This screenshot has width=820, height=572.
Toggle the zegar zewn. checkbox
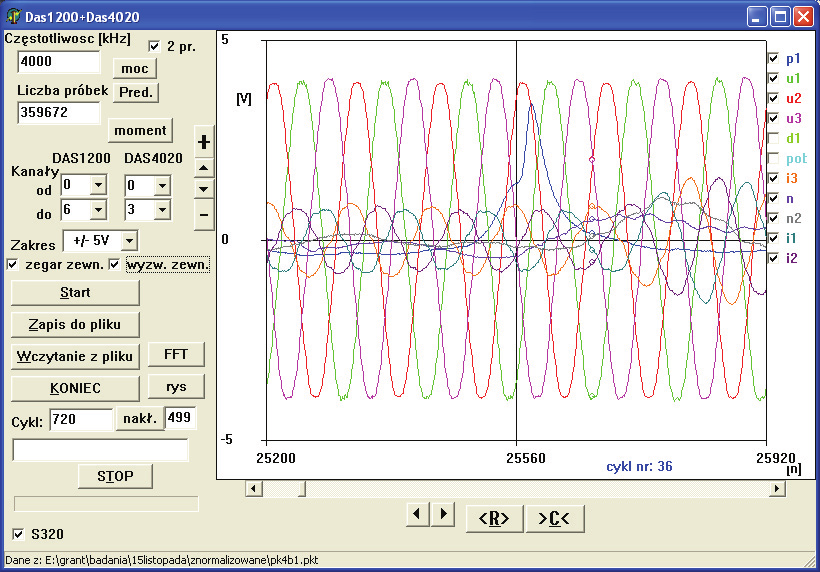13,265
